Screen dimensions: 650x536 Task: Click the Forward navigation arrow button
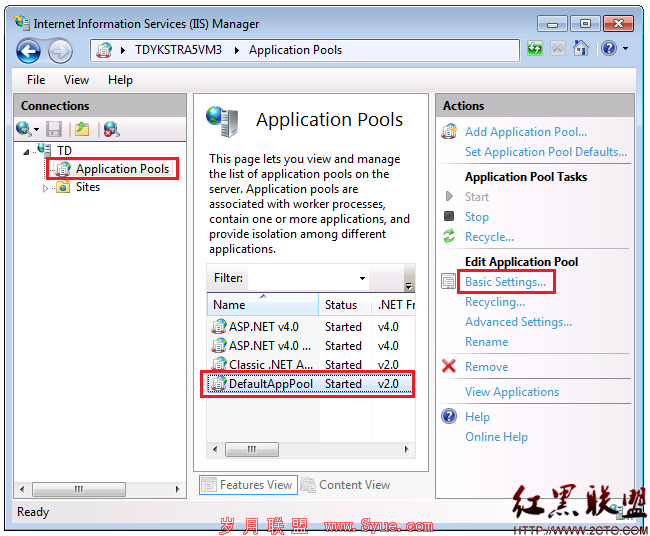pyautogui.click(x=60, y=51)
